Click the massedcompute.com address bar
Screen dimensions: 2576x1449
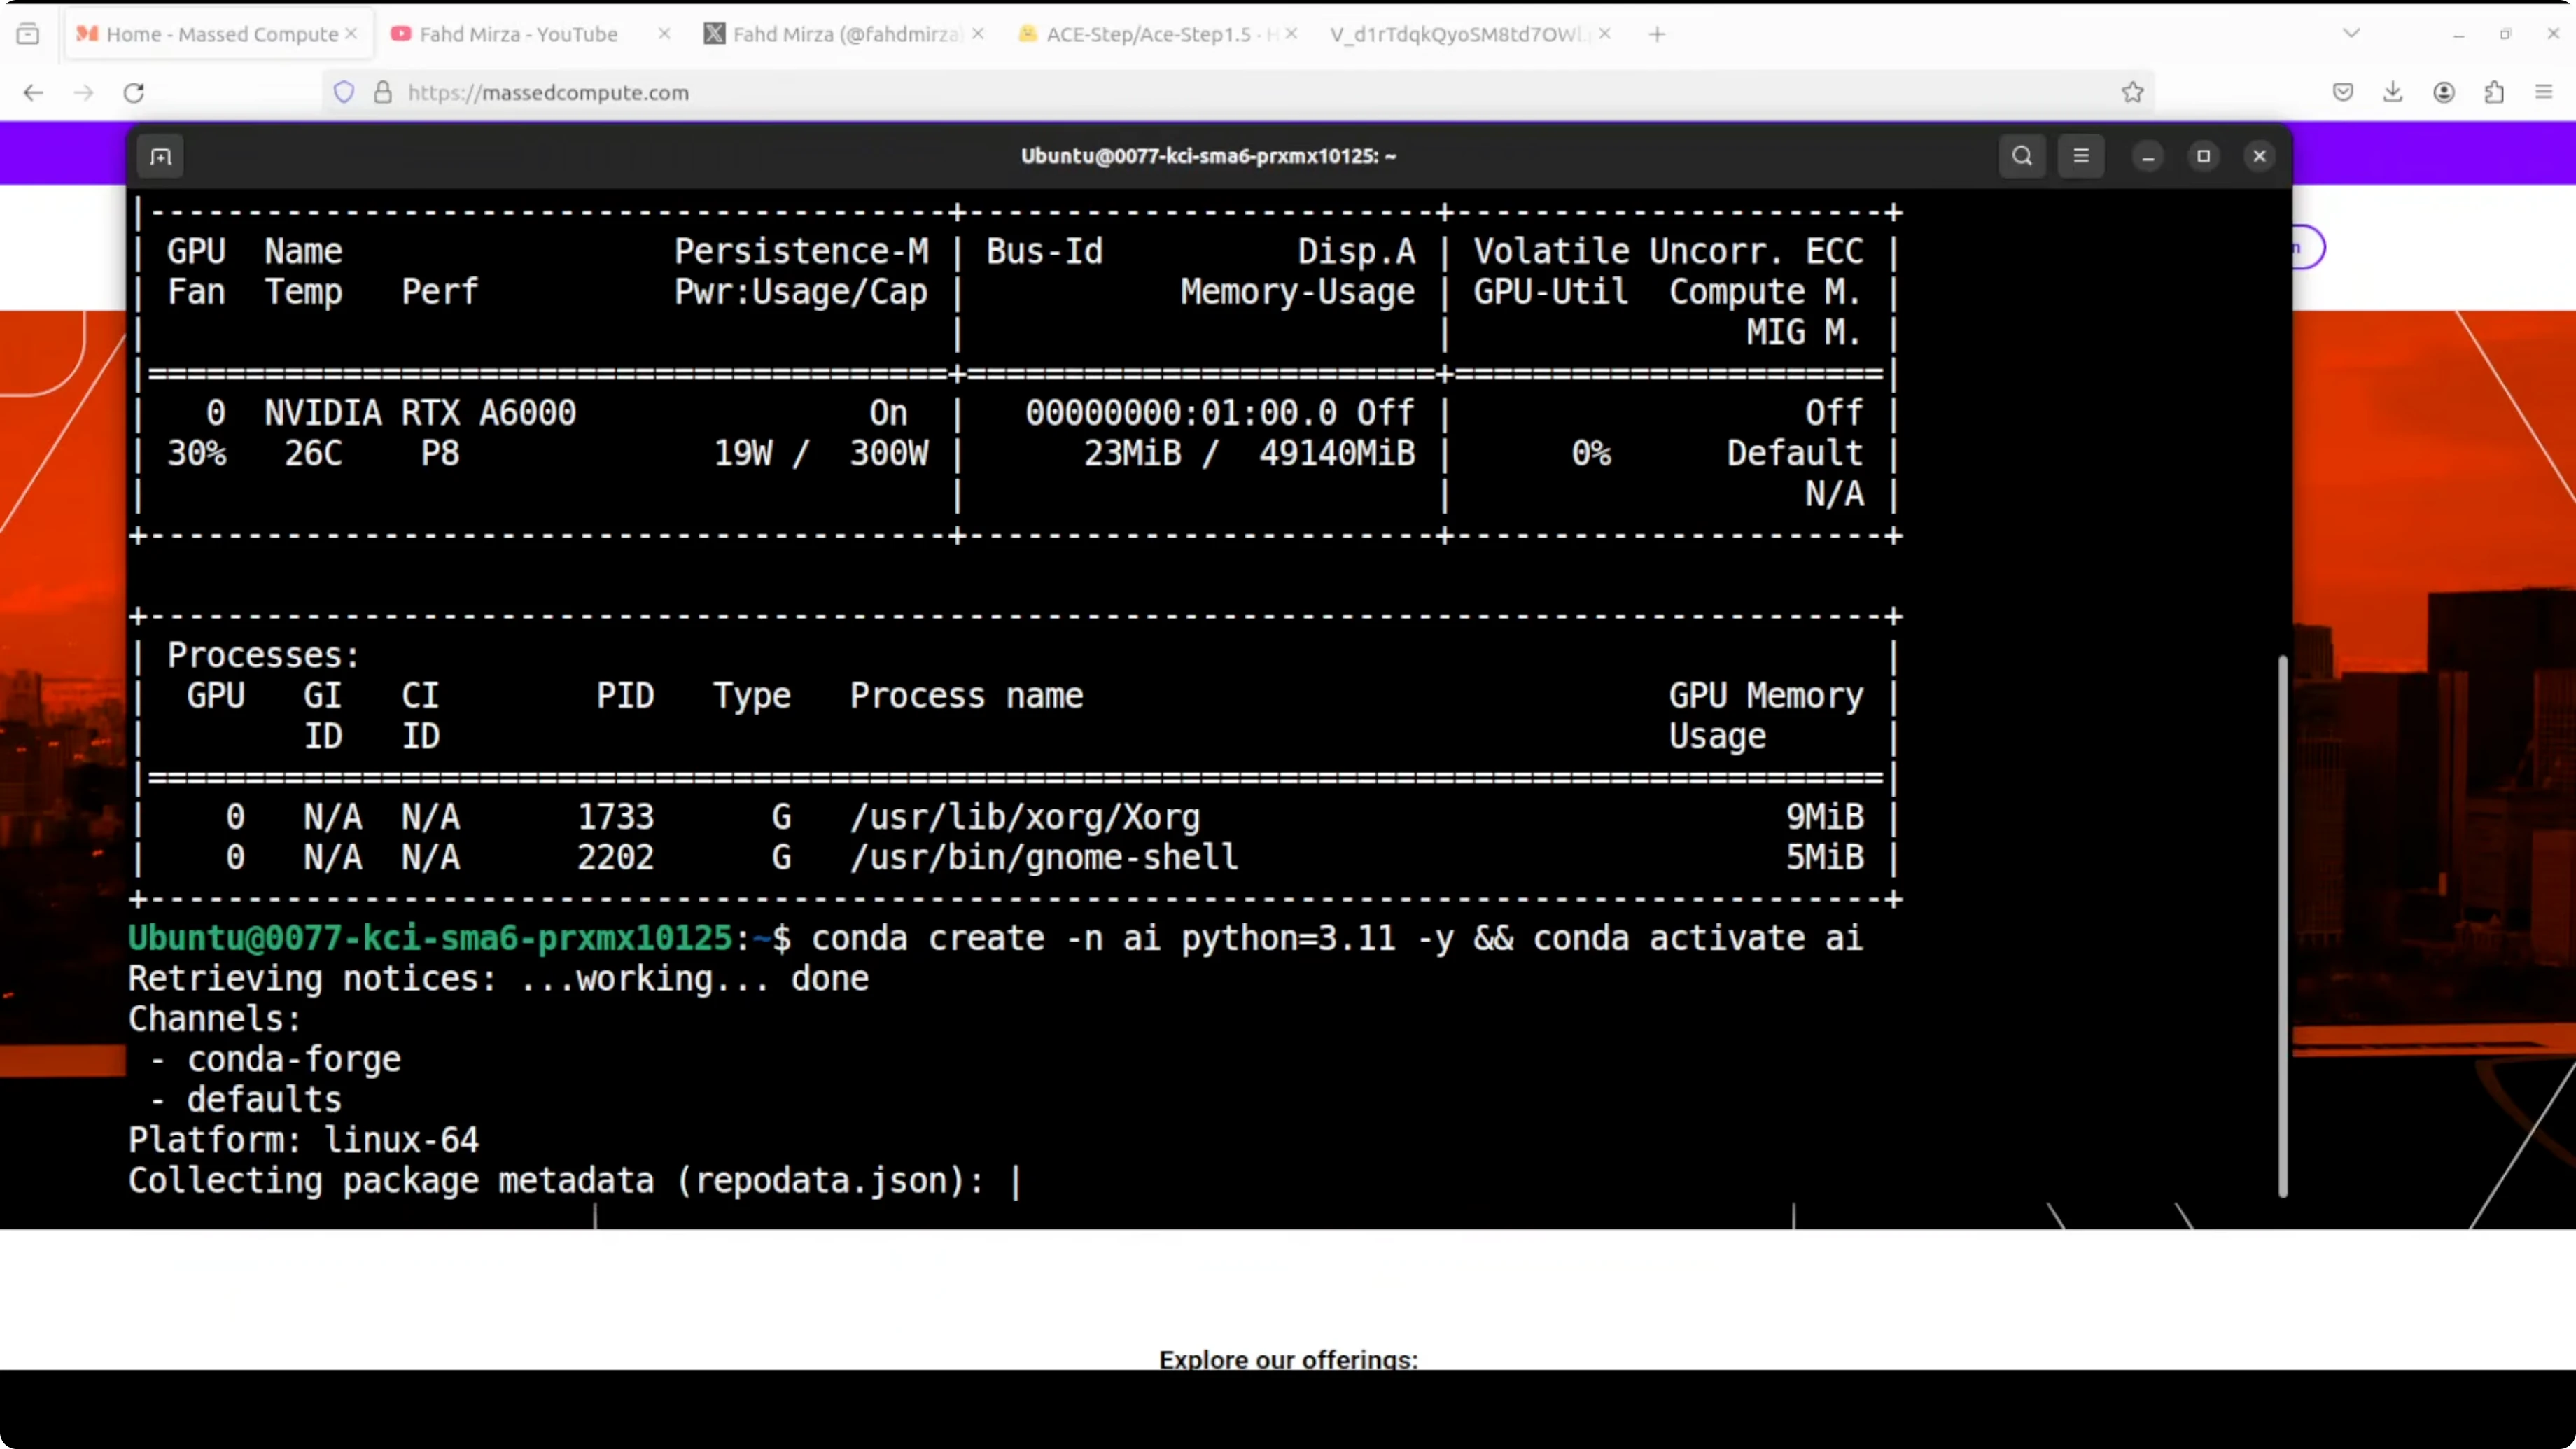(x=1200, y=93)
